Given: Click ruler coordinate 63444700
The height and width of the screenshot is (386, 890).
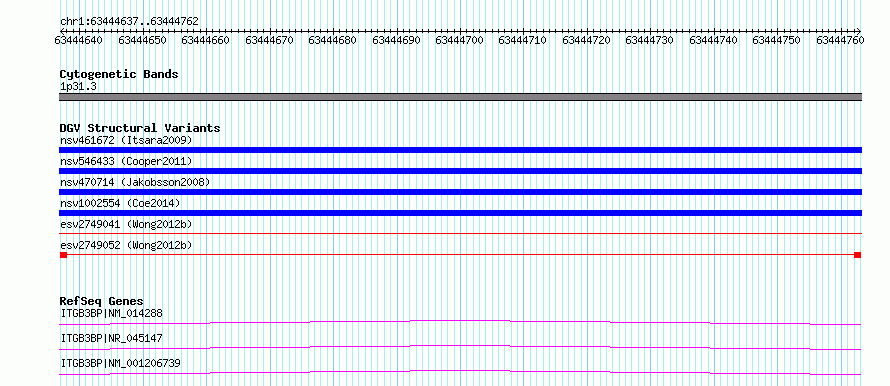Looking at the screenshot, I should (x=459, y=41).
